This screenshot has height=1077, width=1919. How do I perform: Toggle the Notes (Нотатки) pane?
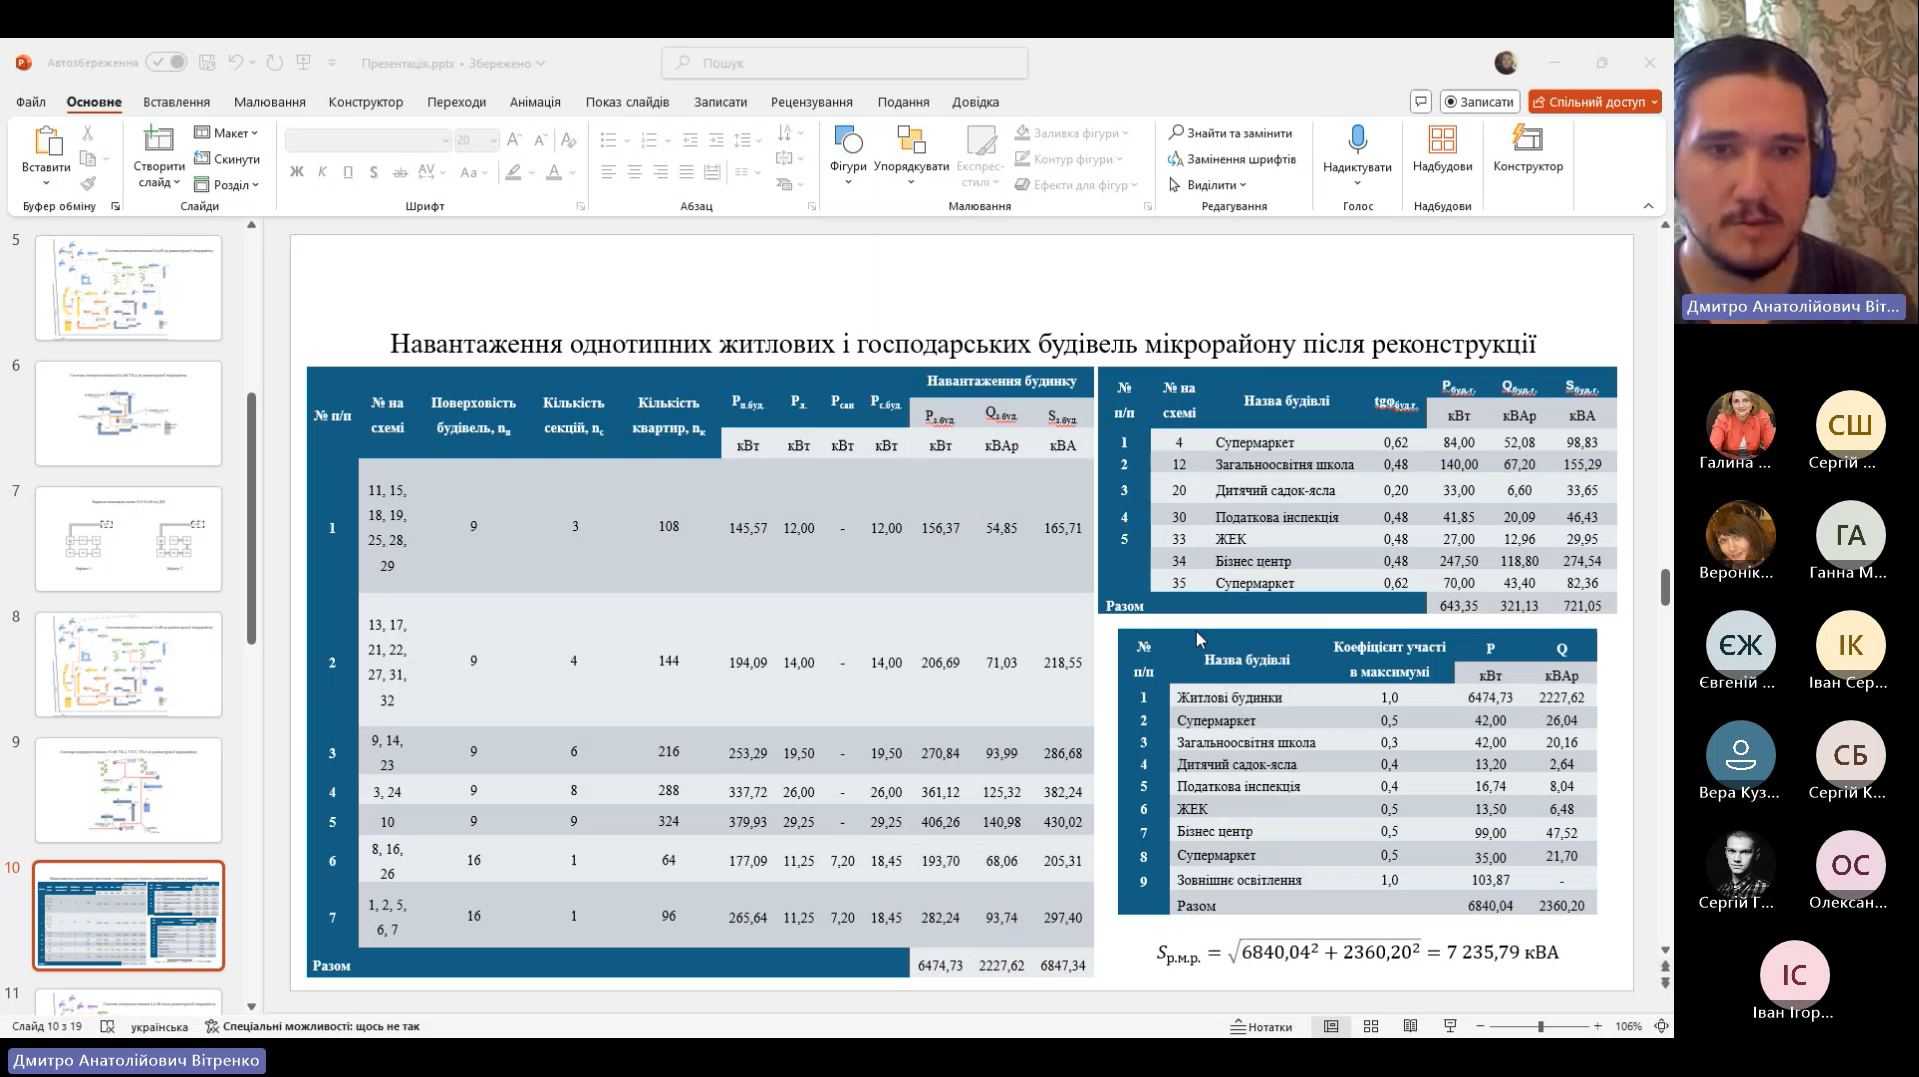coord(1261,1026)
